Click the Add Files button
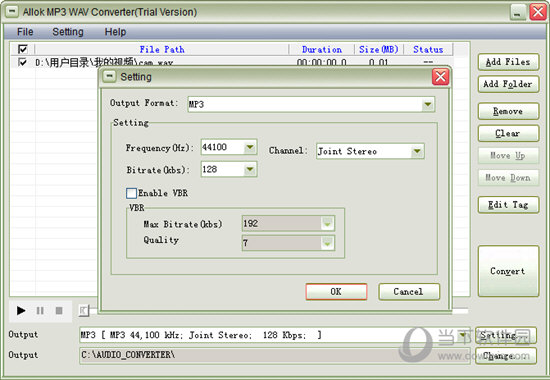 tap(508, 62)
